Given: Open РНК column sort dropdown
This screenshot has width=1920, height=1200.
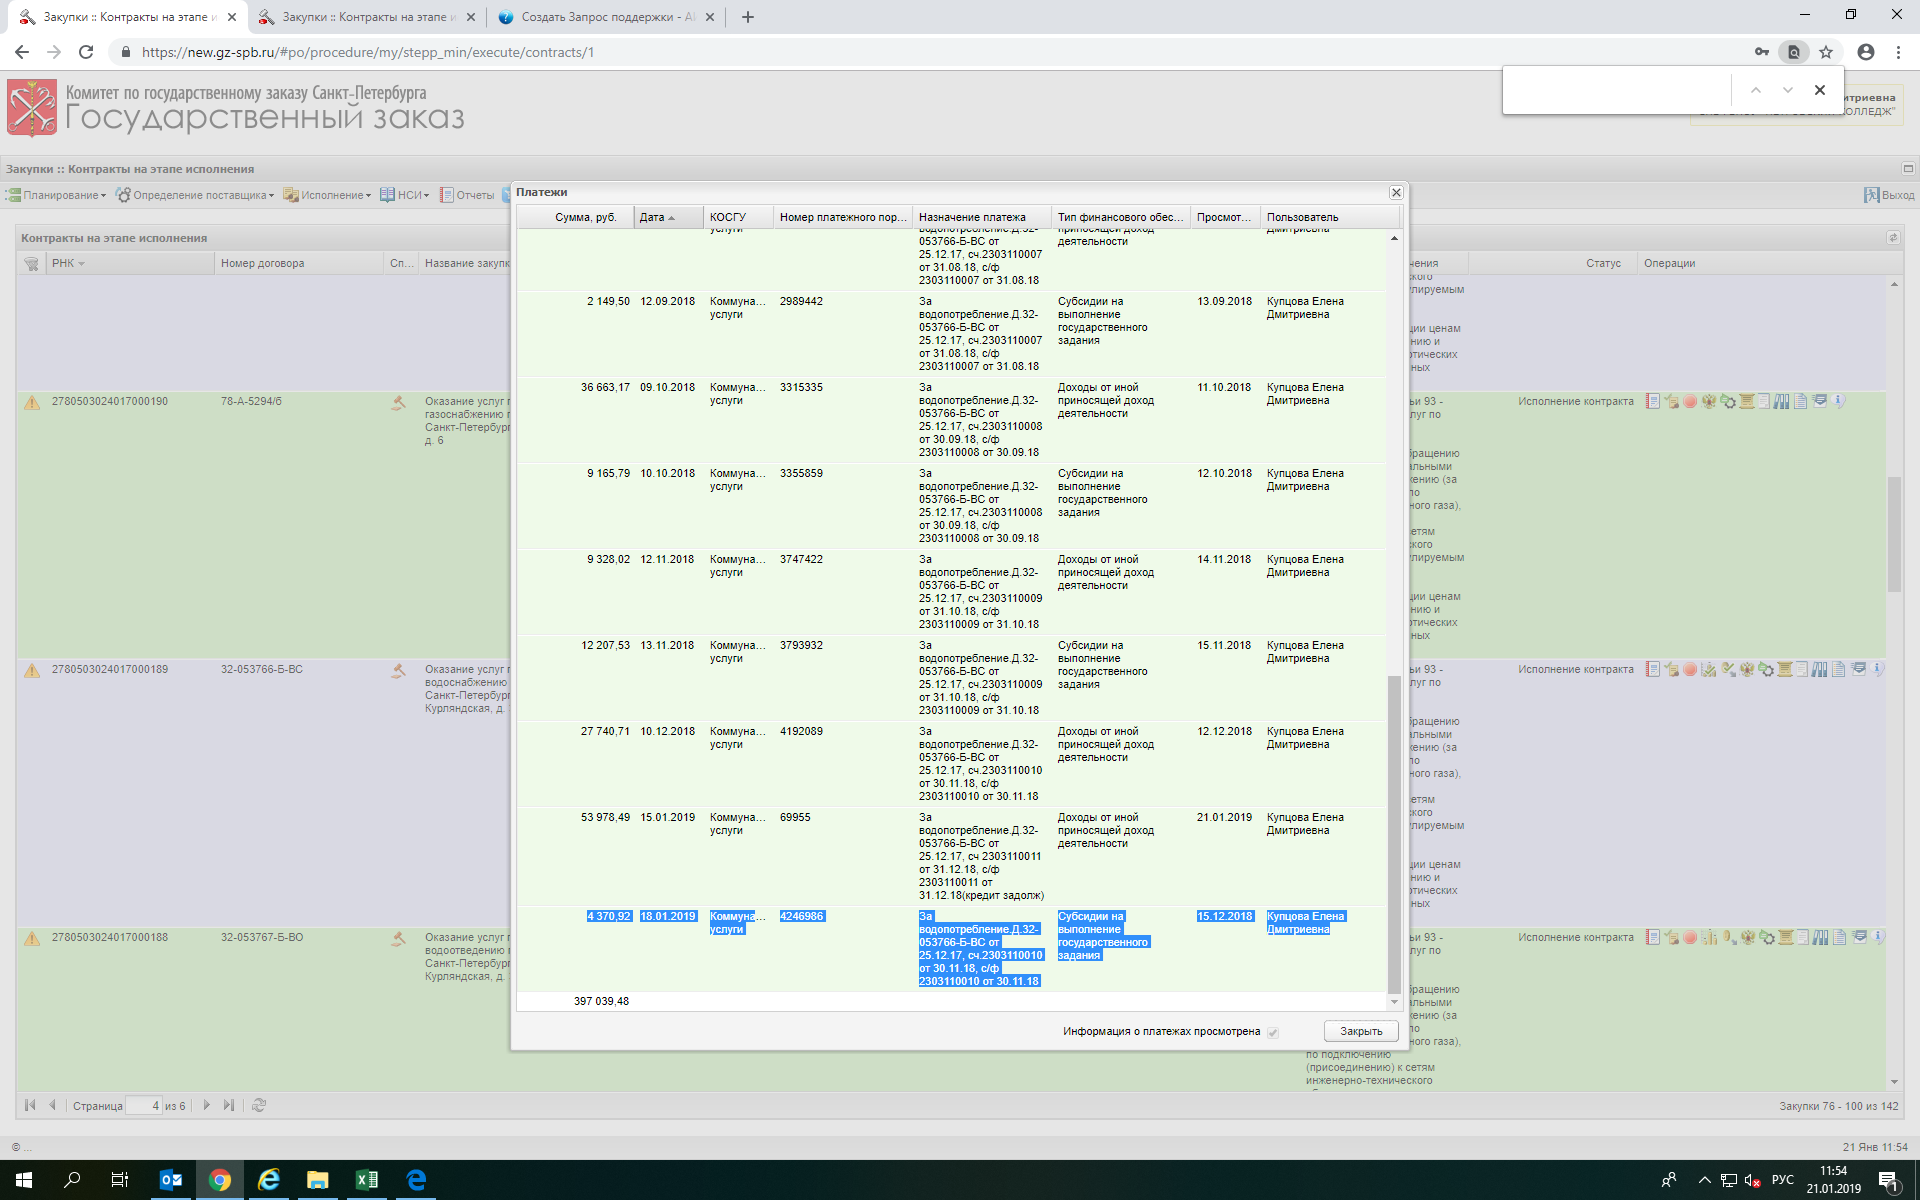Looking at the screenshot, I should (x=81, y=264).
